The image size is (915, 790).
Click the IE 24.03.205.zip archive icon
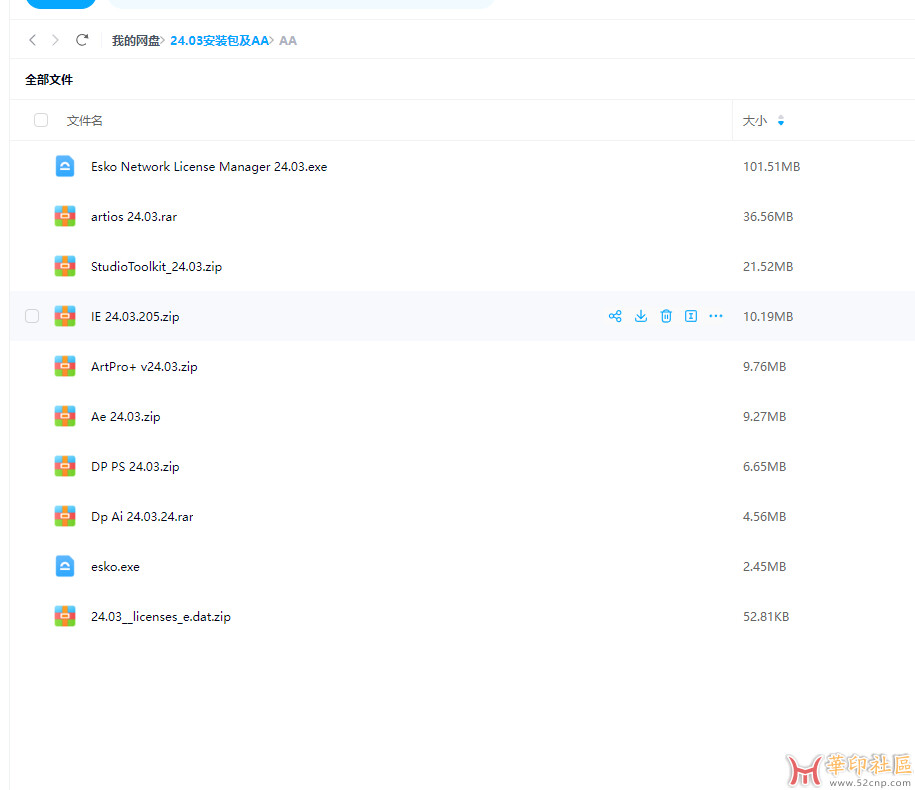coord(65,316)
